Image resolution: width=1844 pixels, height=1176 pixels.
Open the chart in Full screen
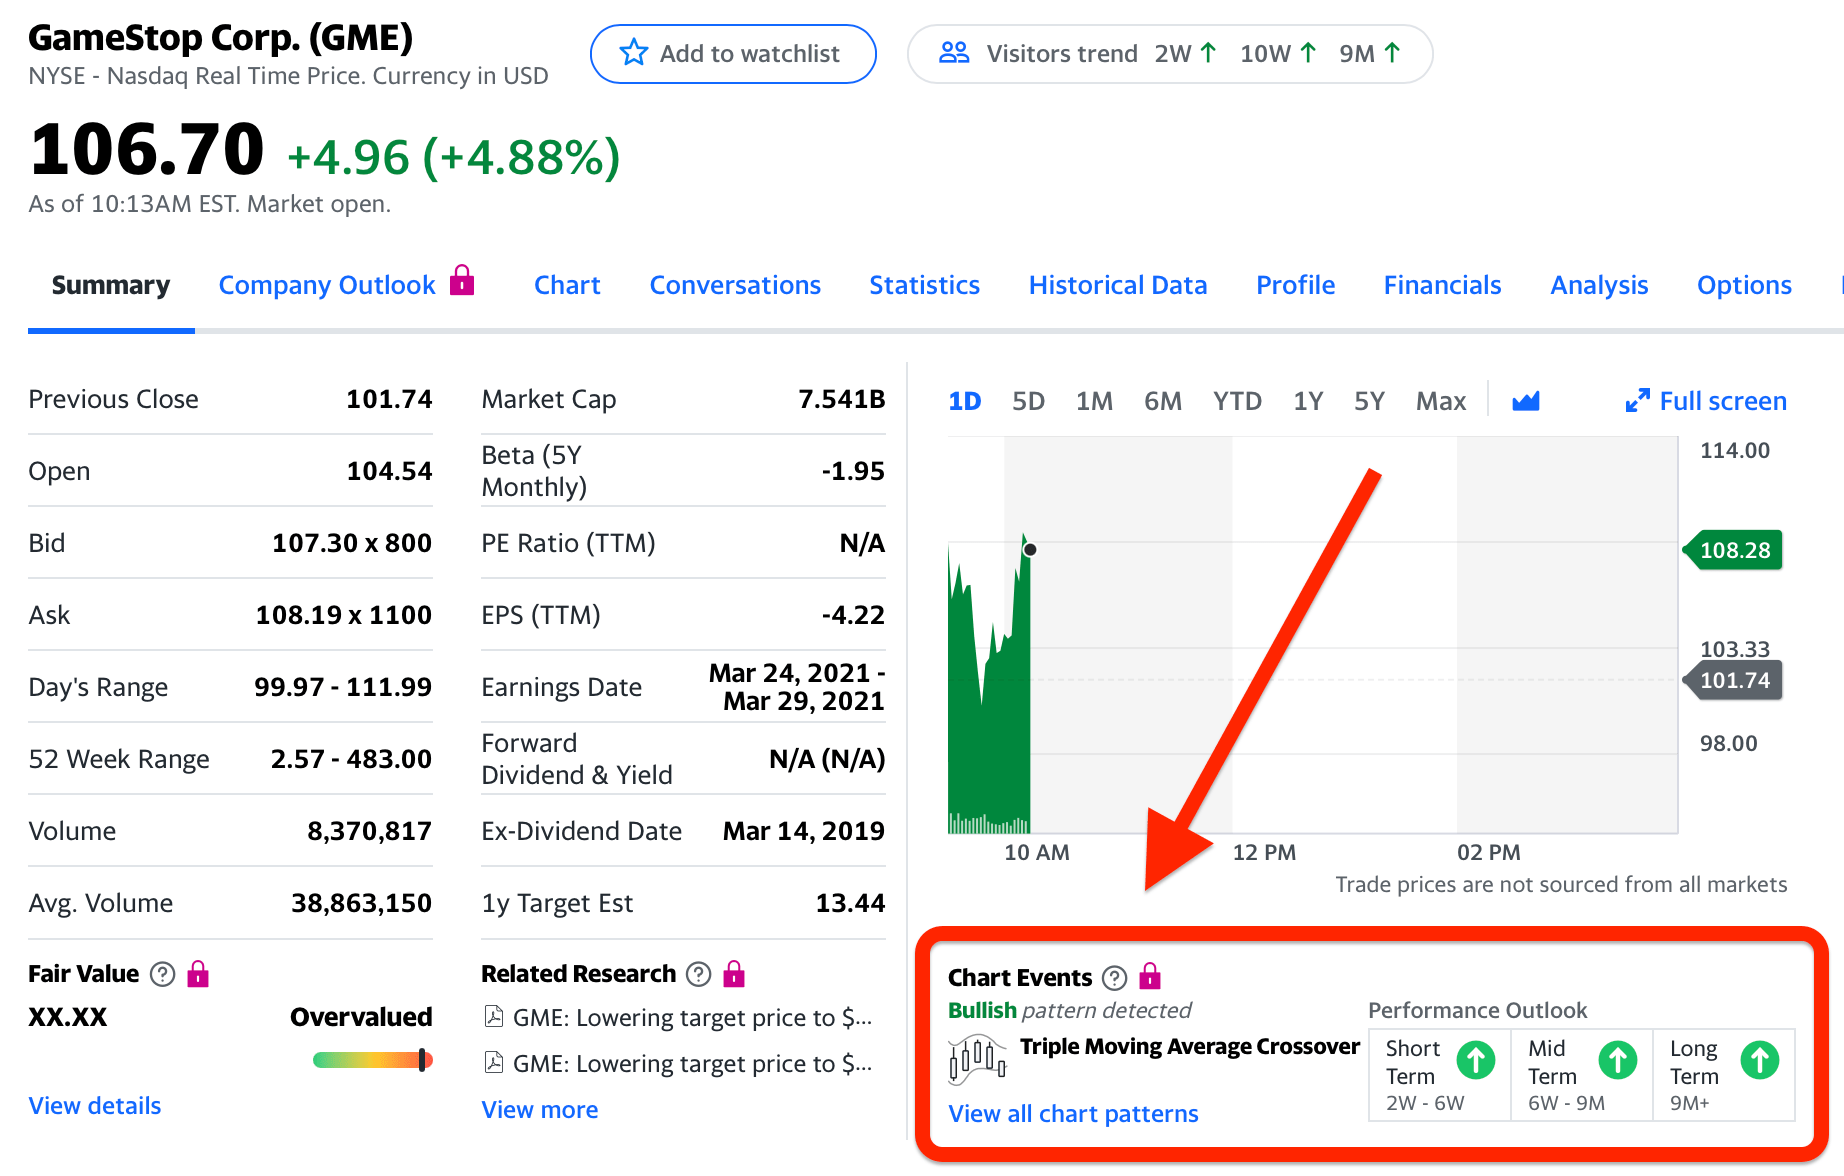(x=1706, y=402)
